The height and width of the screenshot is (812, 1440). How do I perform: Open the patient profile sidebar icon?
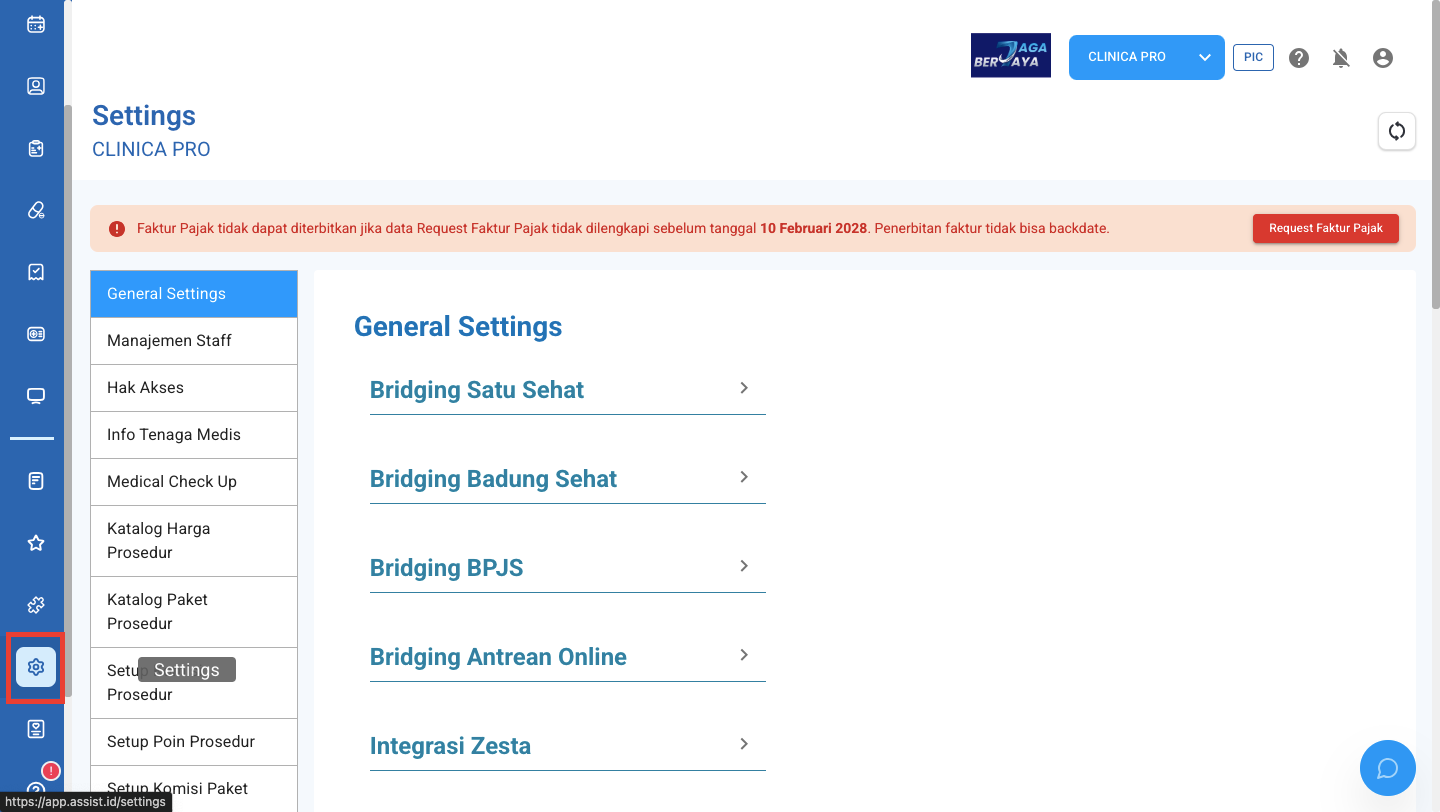point(36,86)
